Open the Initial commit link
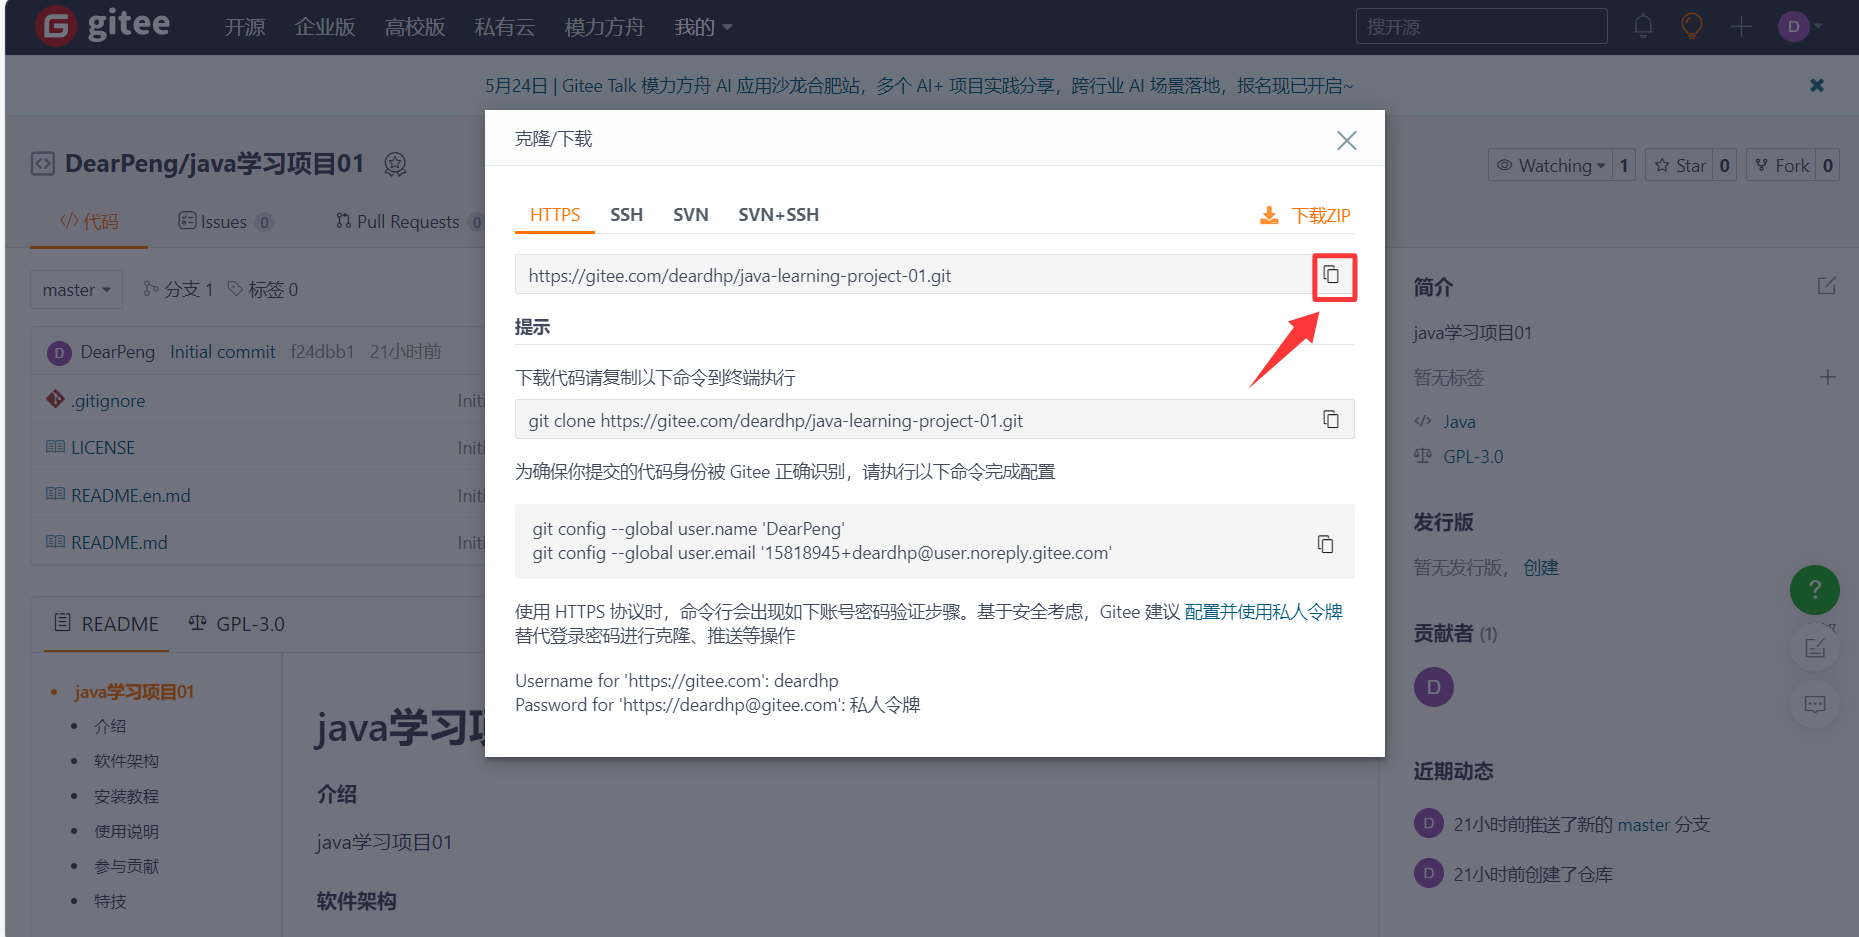Image resolution: width=1859 pixels, height=937 pixels. (222, 352)
